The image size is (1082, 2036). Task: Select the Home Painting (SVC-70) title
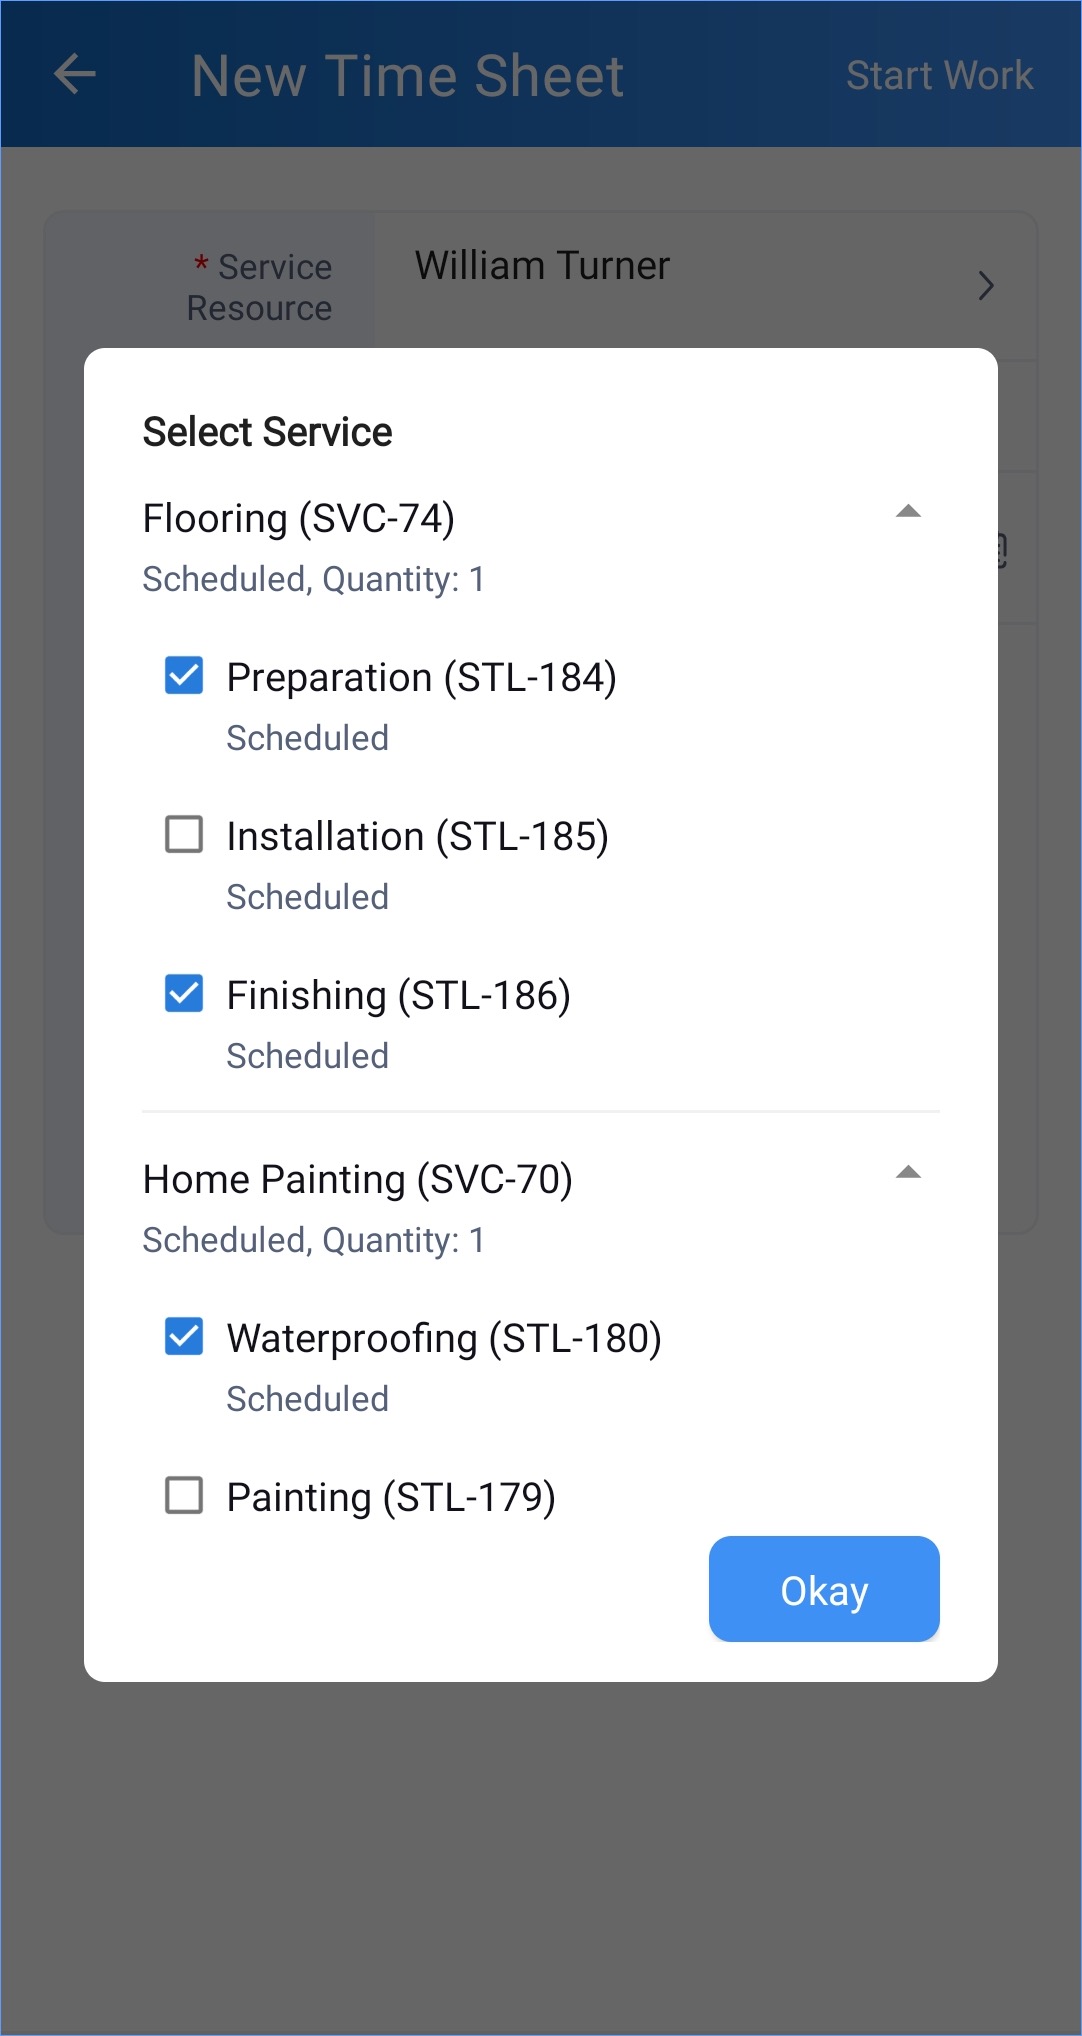pyautogui.click(x=358, y=1180)
